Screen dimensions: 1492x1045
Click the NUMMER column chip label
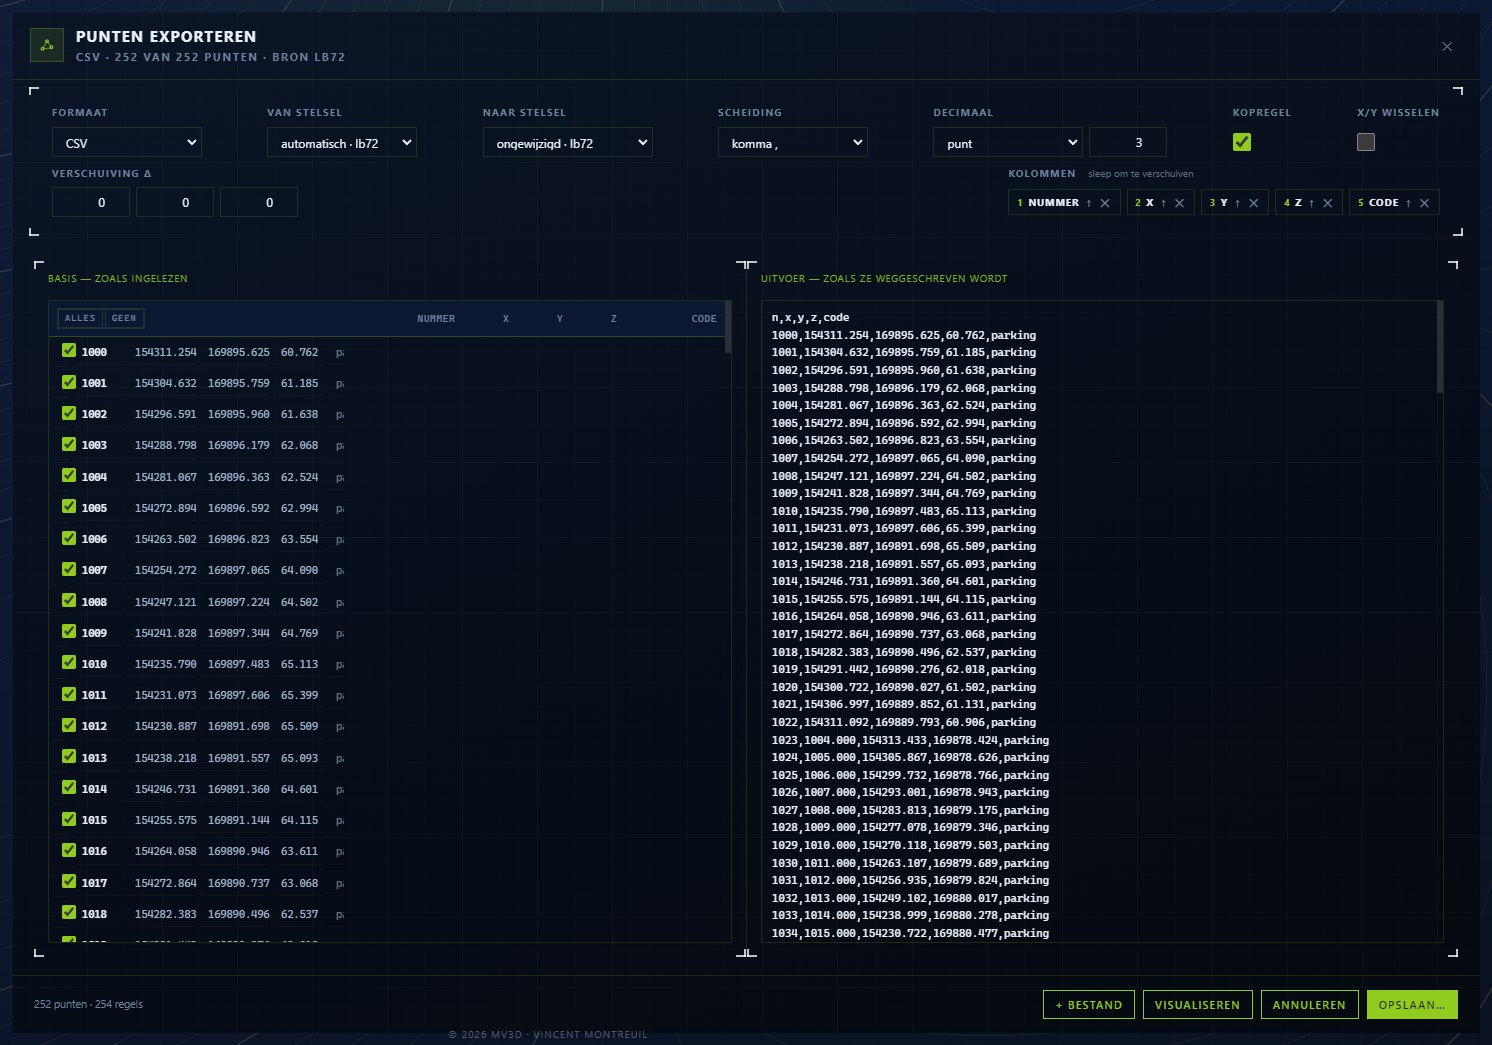click(x=1054, y=203)
